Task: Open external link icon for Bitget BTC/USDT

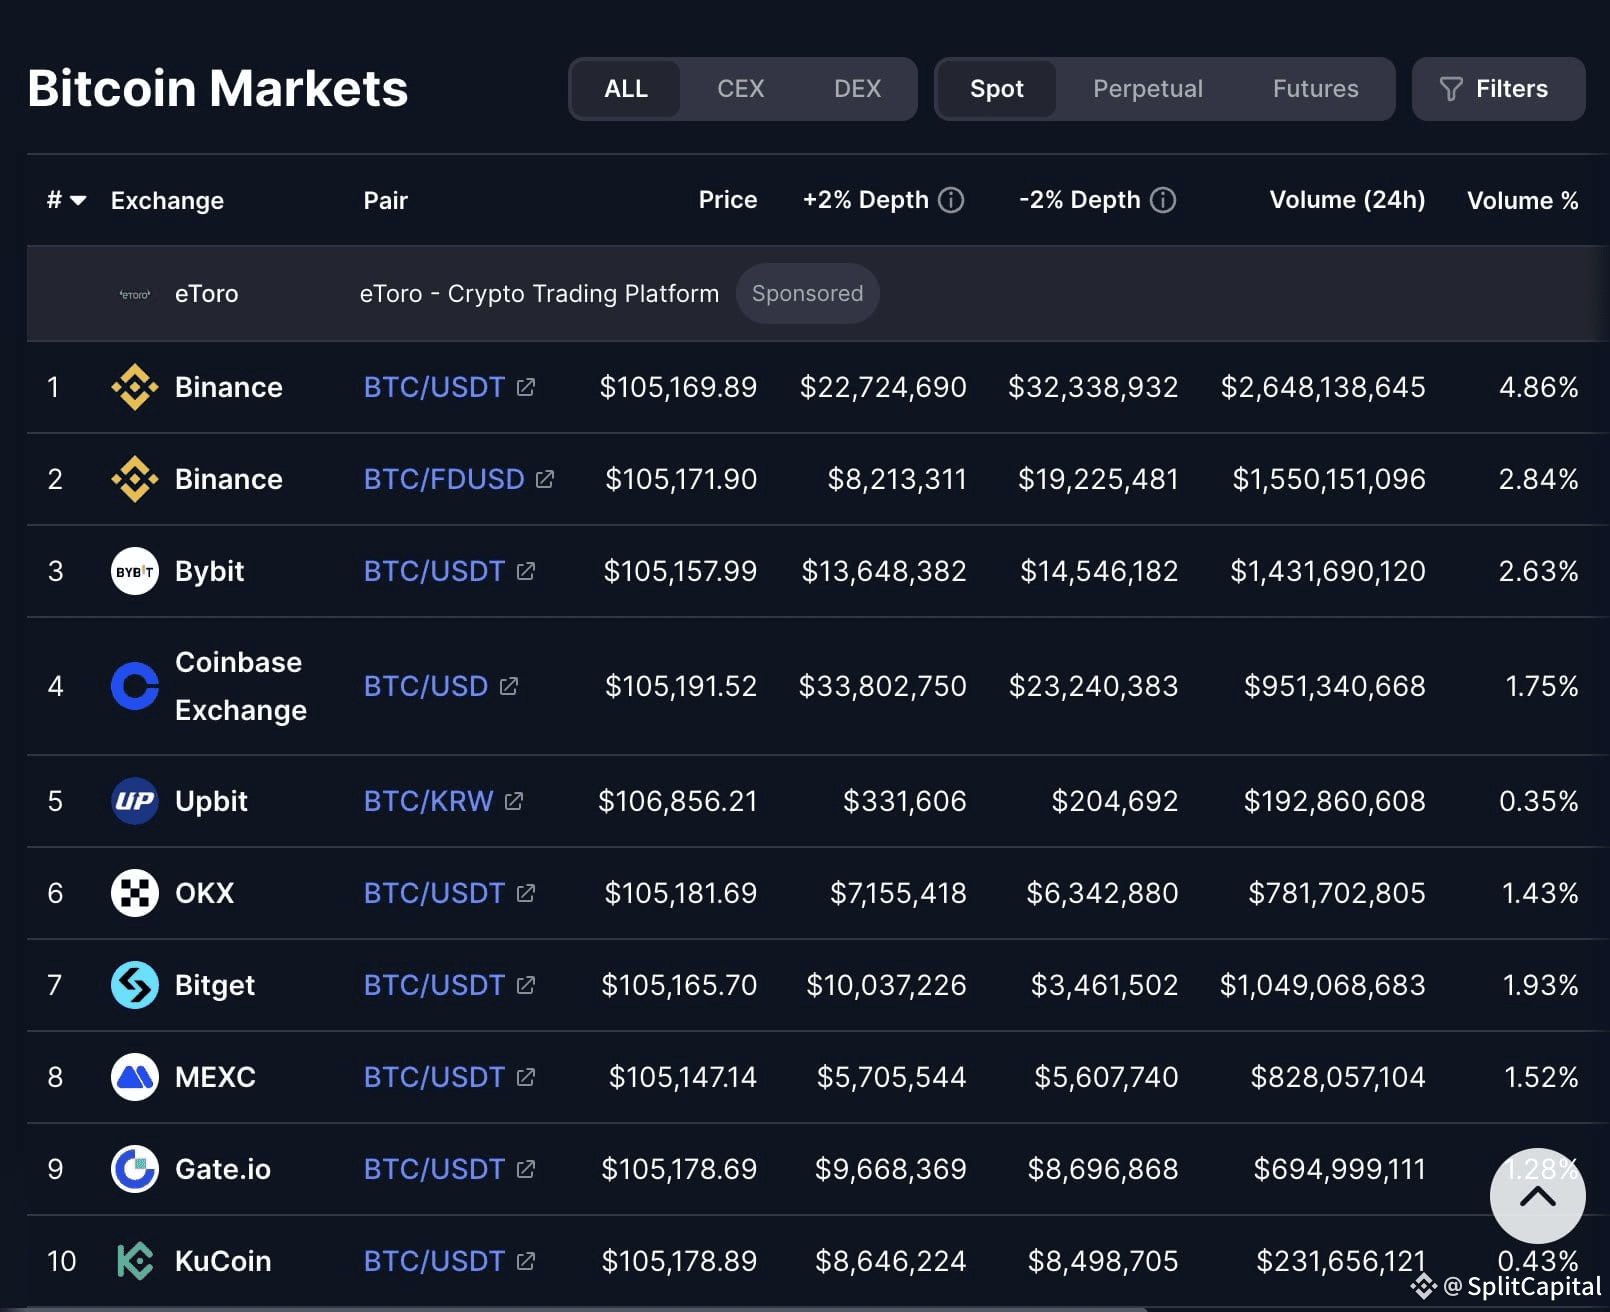Action: [526, 985]
